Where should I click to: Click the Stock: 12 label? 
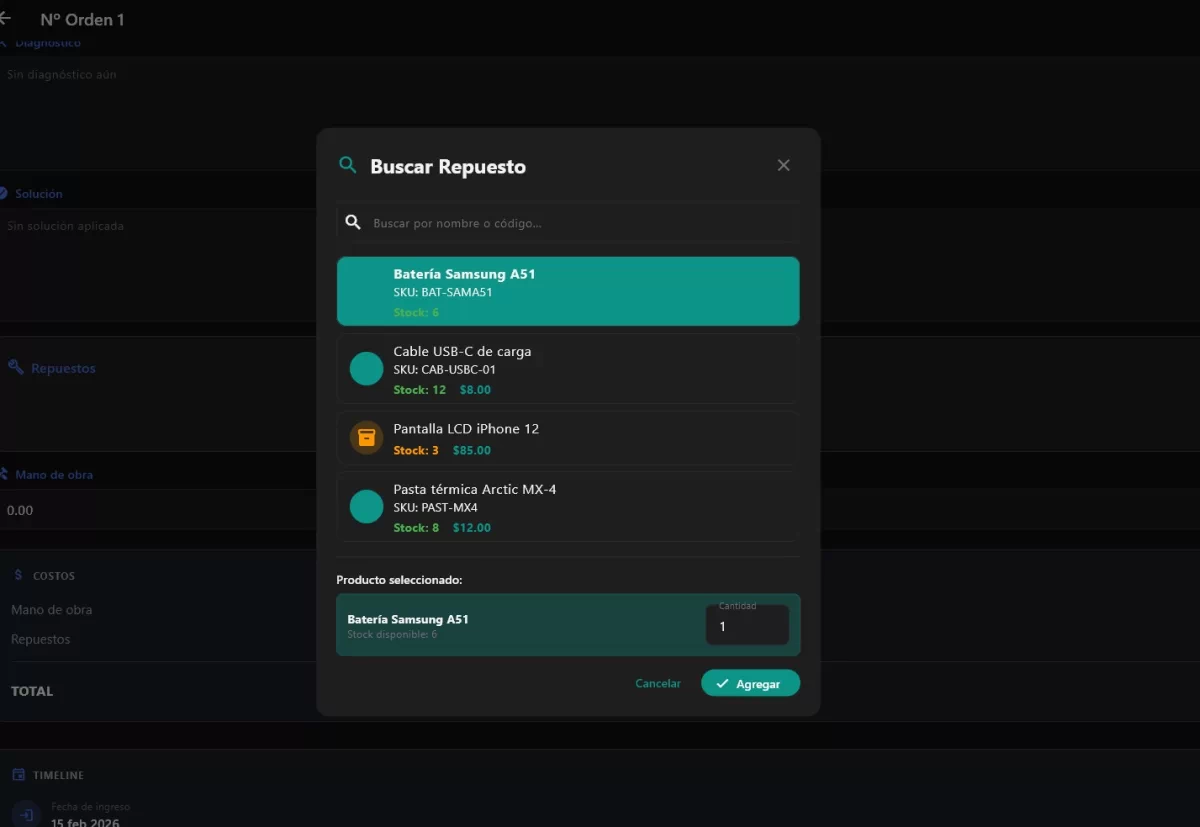pyautogui.click(x=420, y=390)
